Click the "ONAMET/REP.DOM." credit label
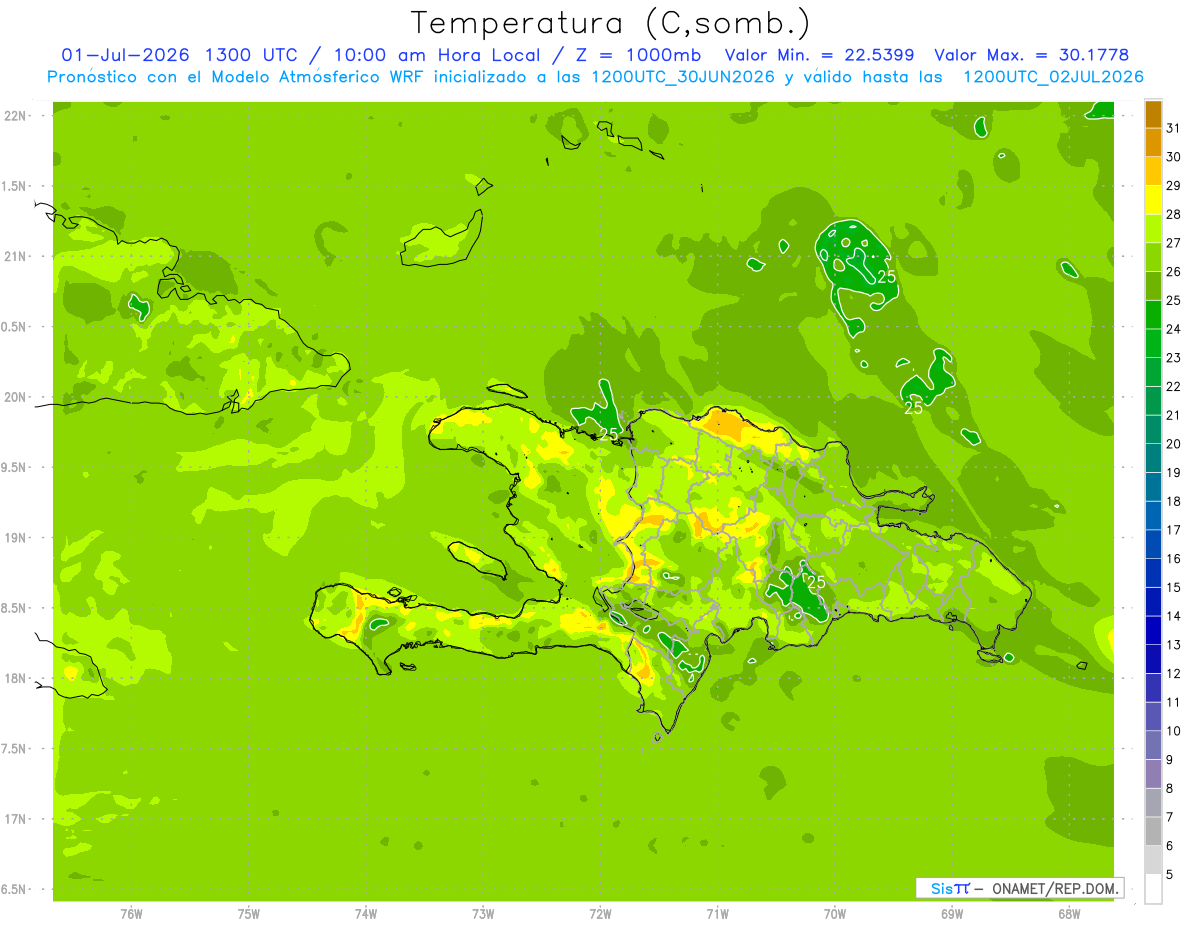 [x=1056, y=888]
